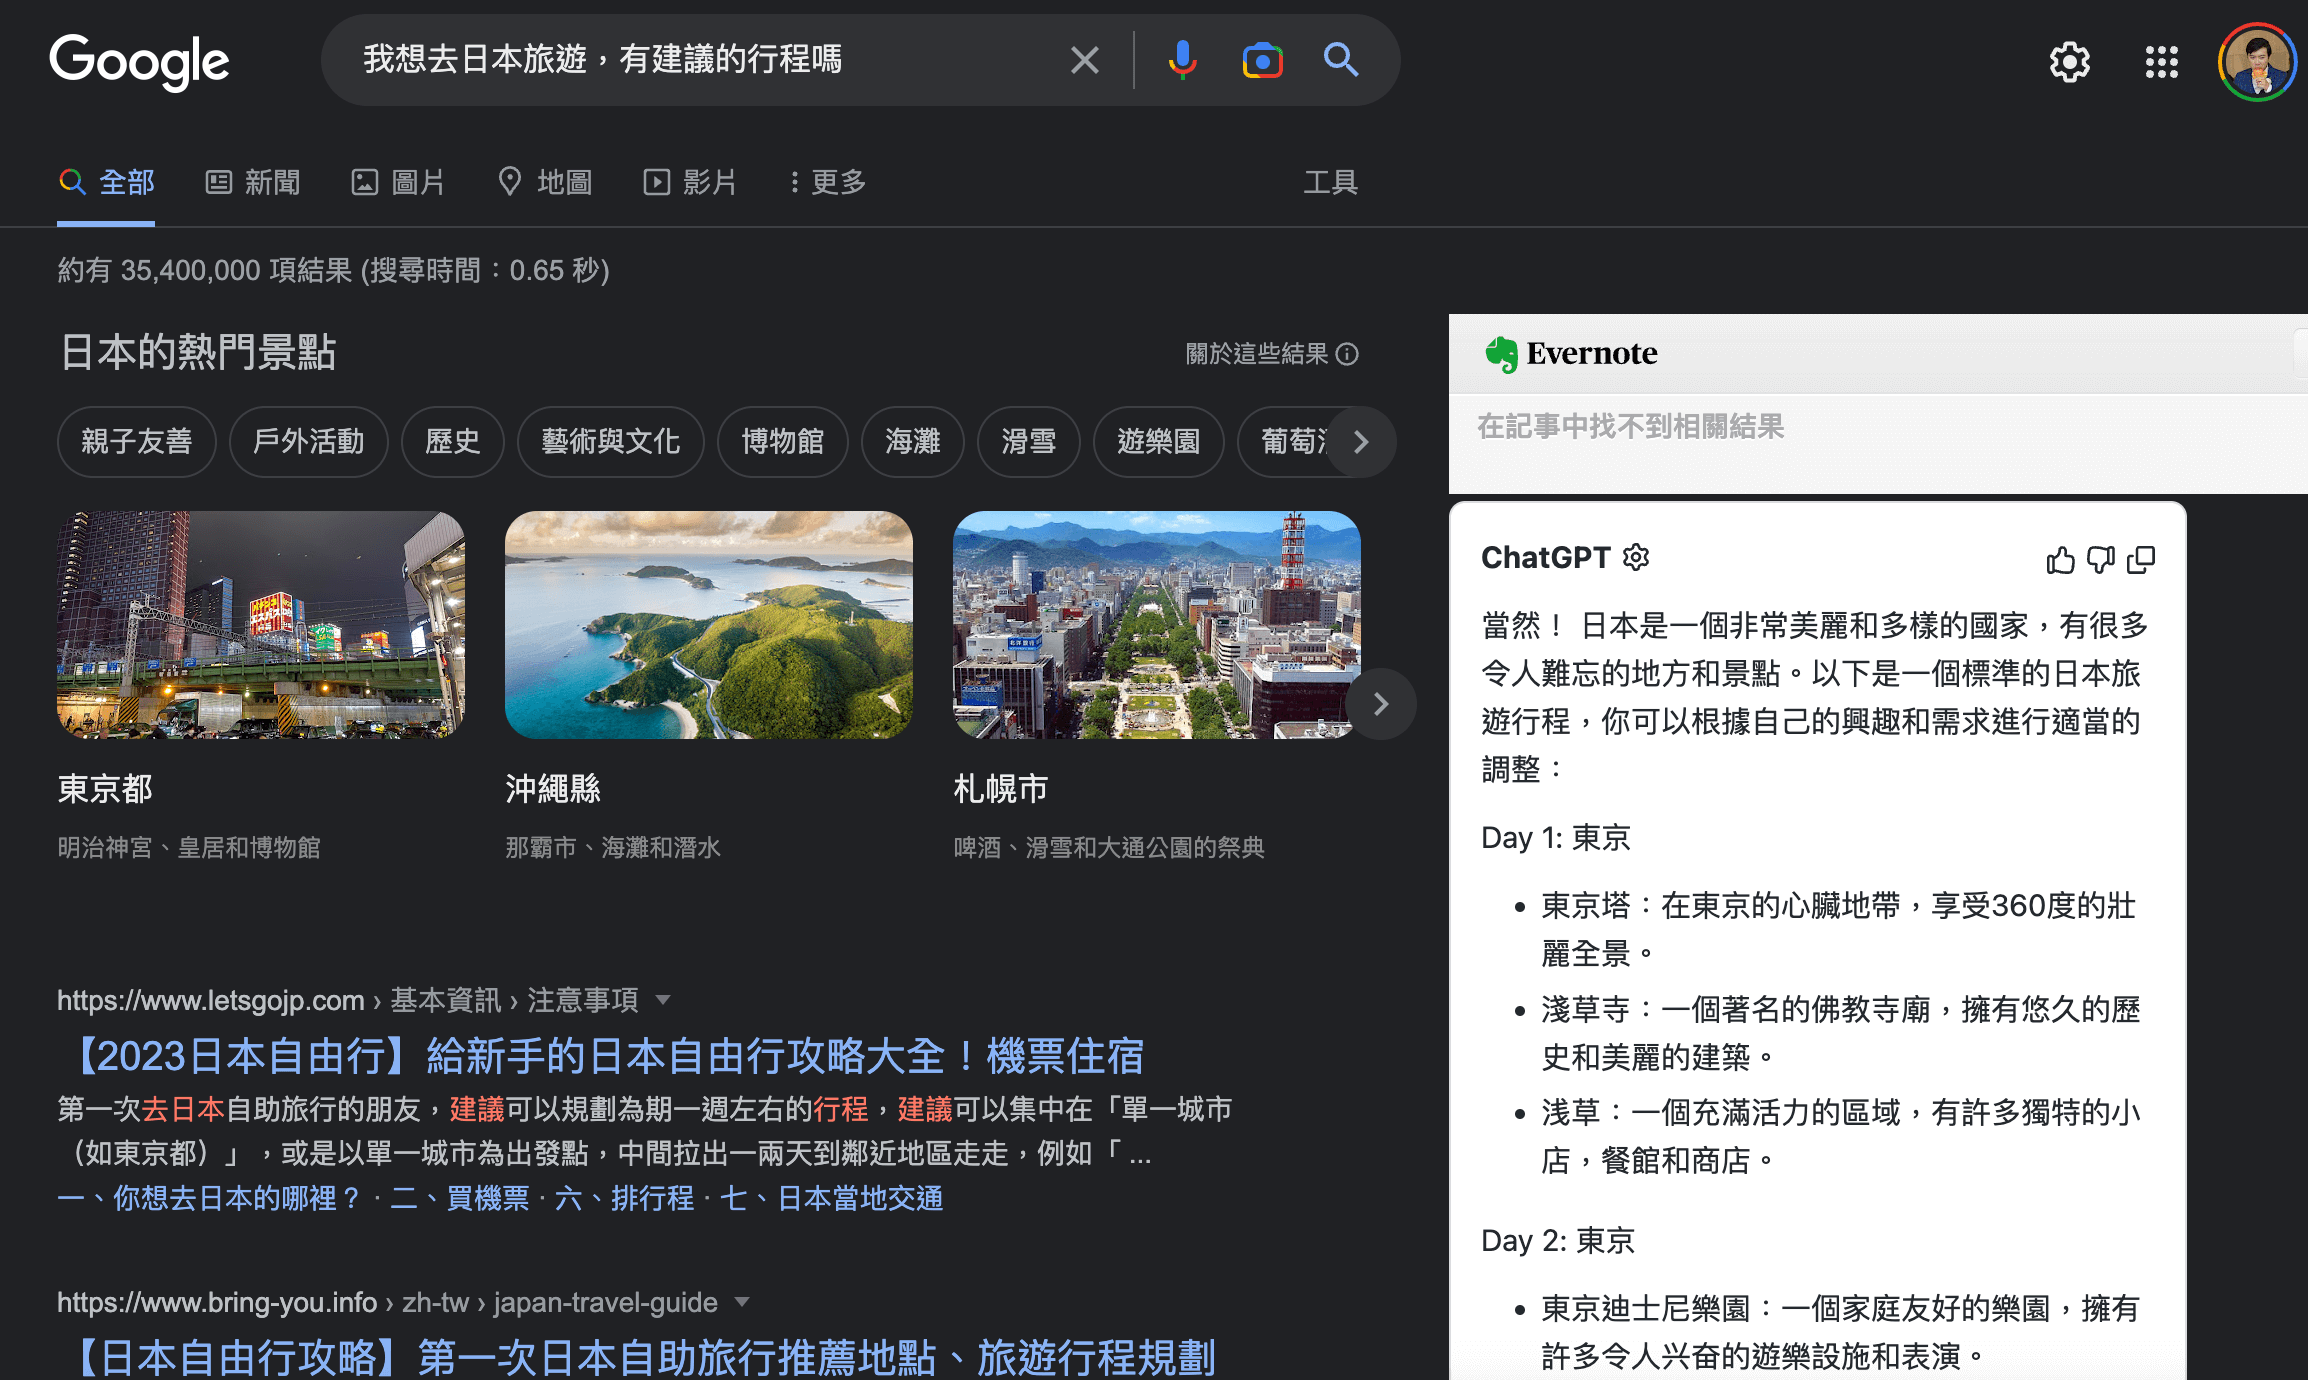
Task: Open Google Lens image search
Action: pos(1262,60)
